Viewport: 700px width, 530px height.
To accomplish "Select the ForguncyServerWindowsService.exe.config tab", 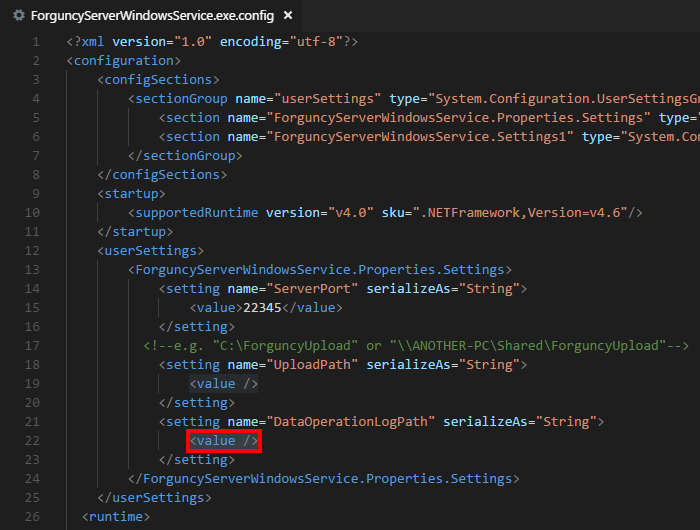I will [152, 16].
